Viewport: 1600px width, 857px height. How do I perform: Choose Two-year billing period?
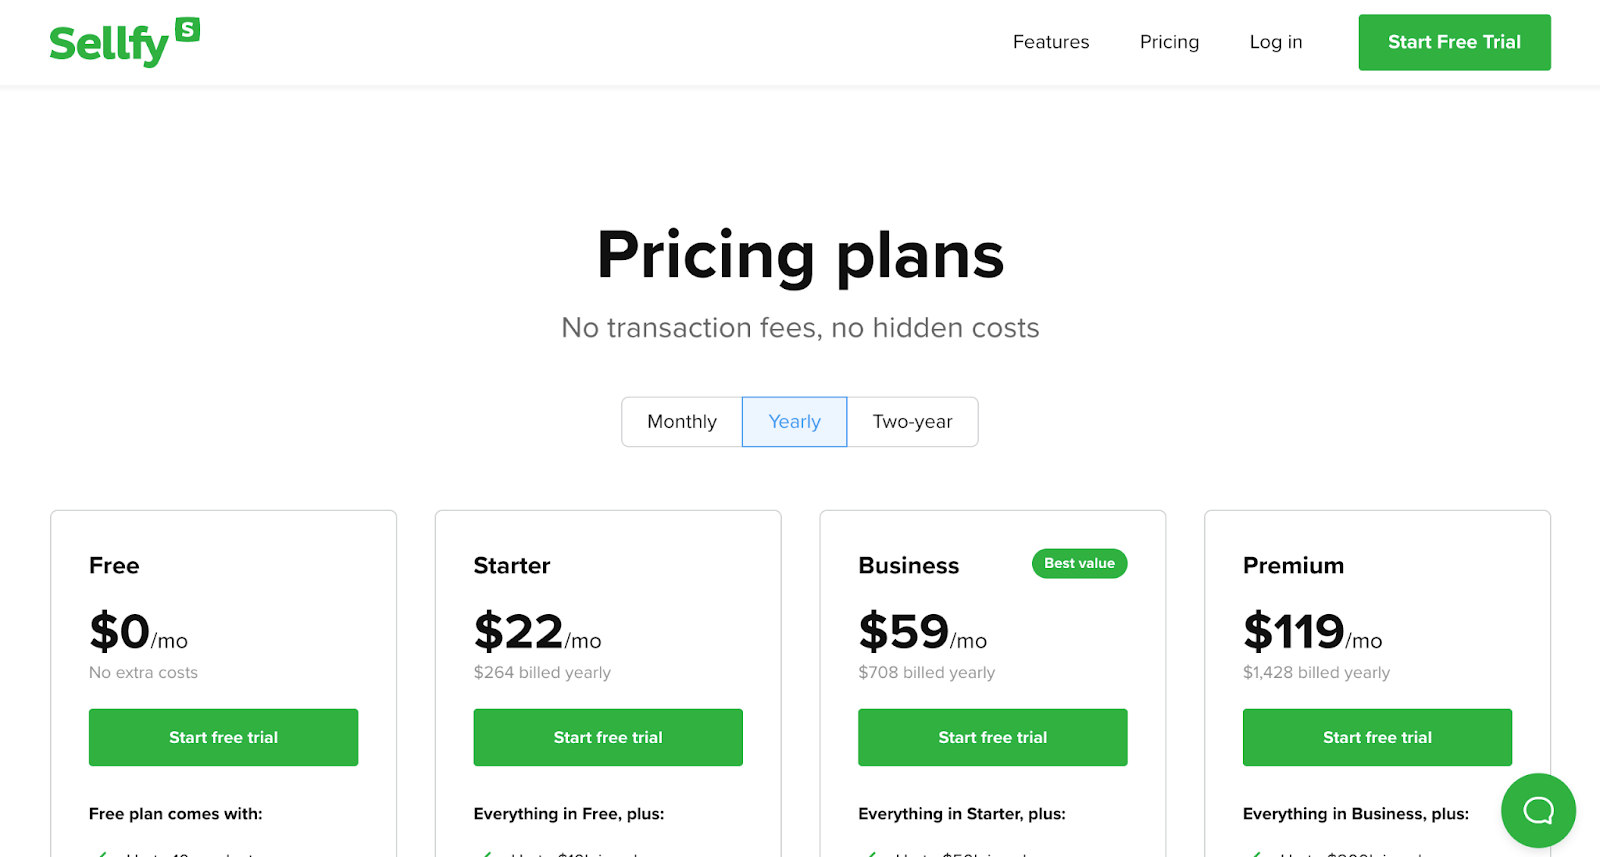tap(912, 422)
